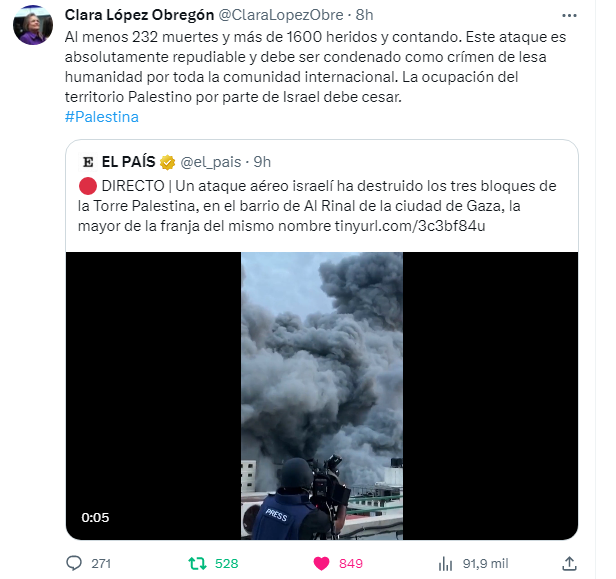Screen dimensions: 616x579
Task: Click the 0:05 video duration label
Action: point(95,517)
